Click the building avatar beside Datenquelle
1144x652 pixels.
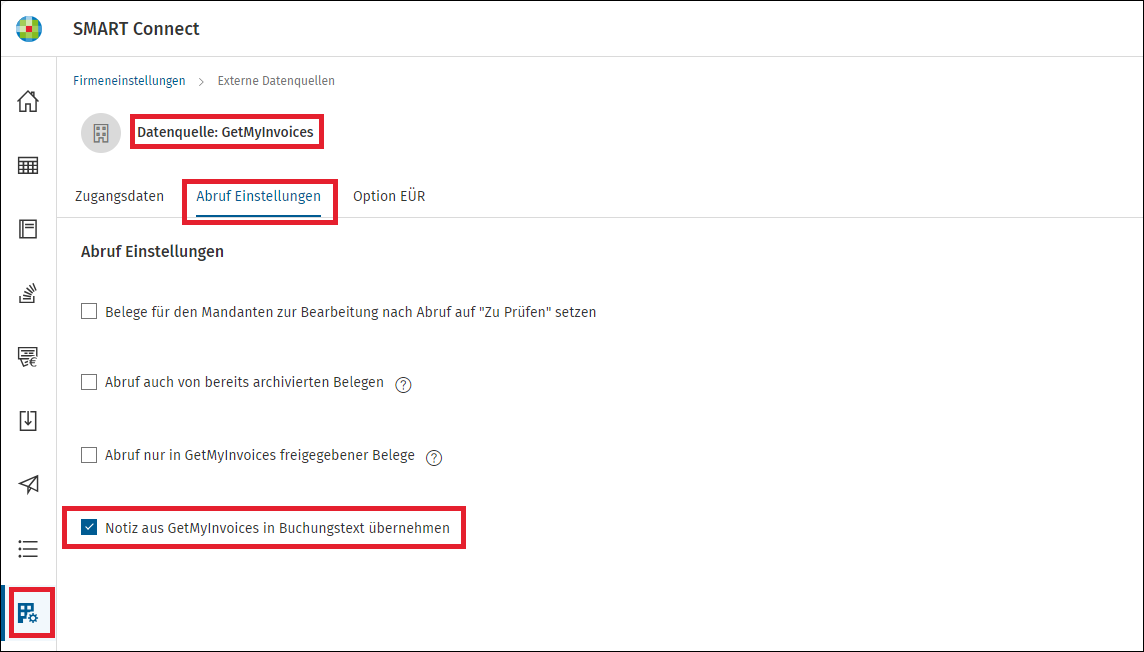pyautogui.click(x=101, y=133)
